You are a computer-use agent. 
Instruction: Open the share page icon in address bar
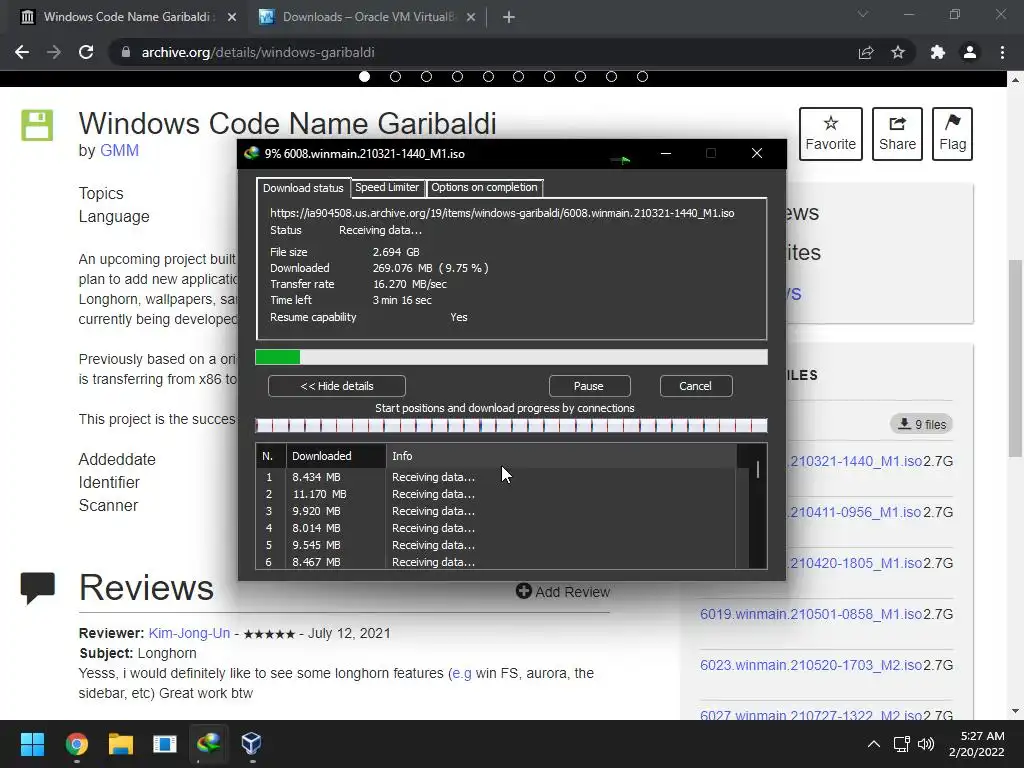click(866, 52)
